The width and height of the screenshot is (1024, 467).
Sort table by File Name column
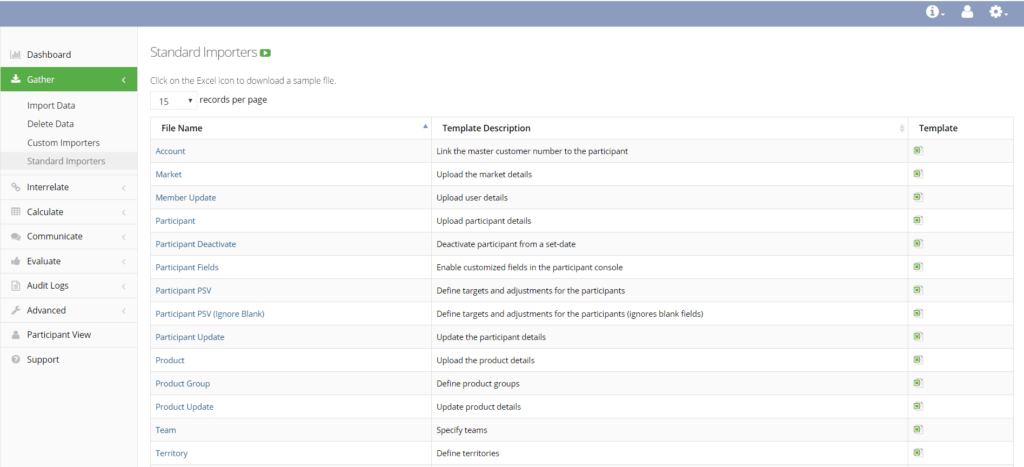(291, 128)
